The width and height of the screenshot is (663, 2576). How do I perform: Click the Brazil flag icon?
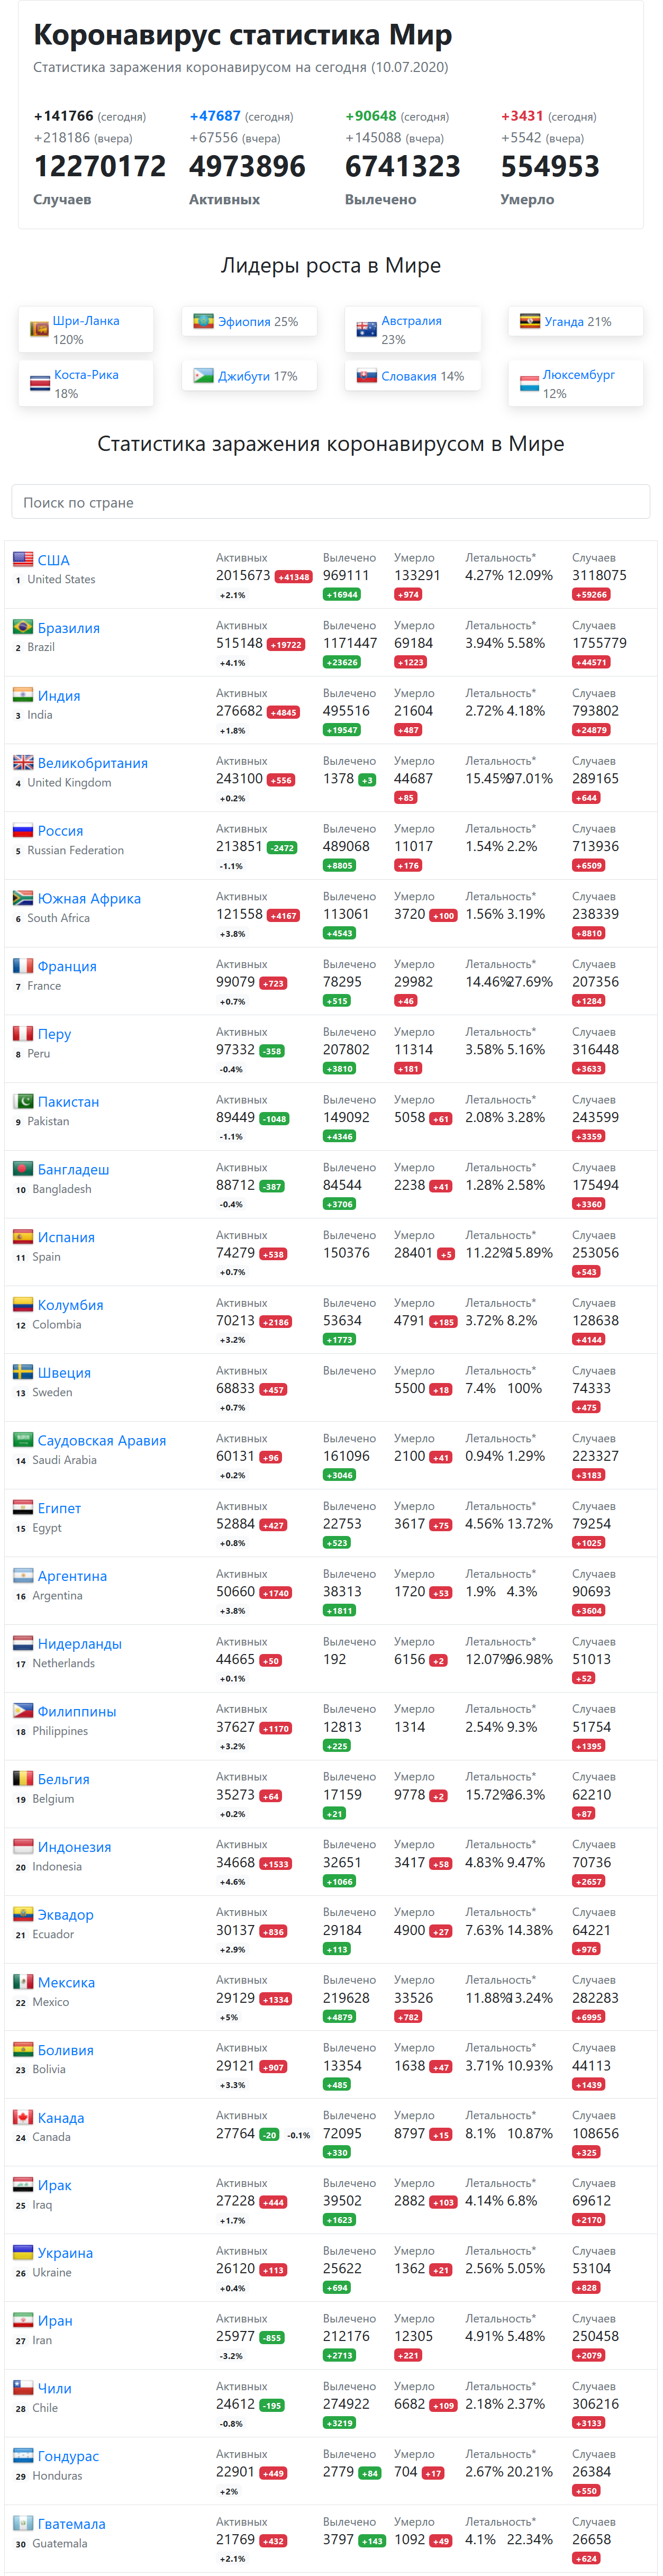click(22, 627)
